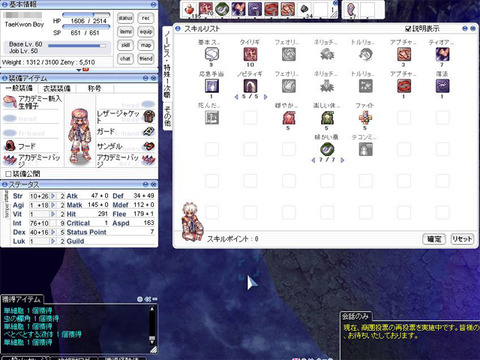
Task: Open the items window button
Action: [125, 32]
